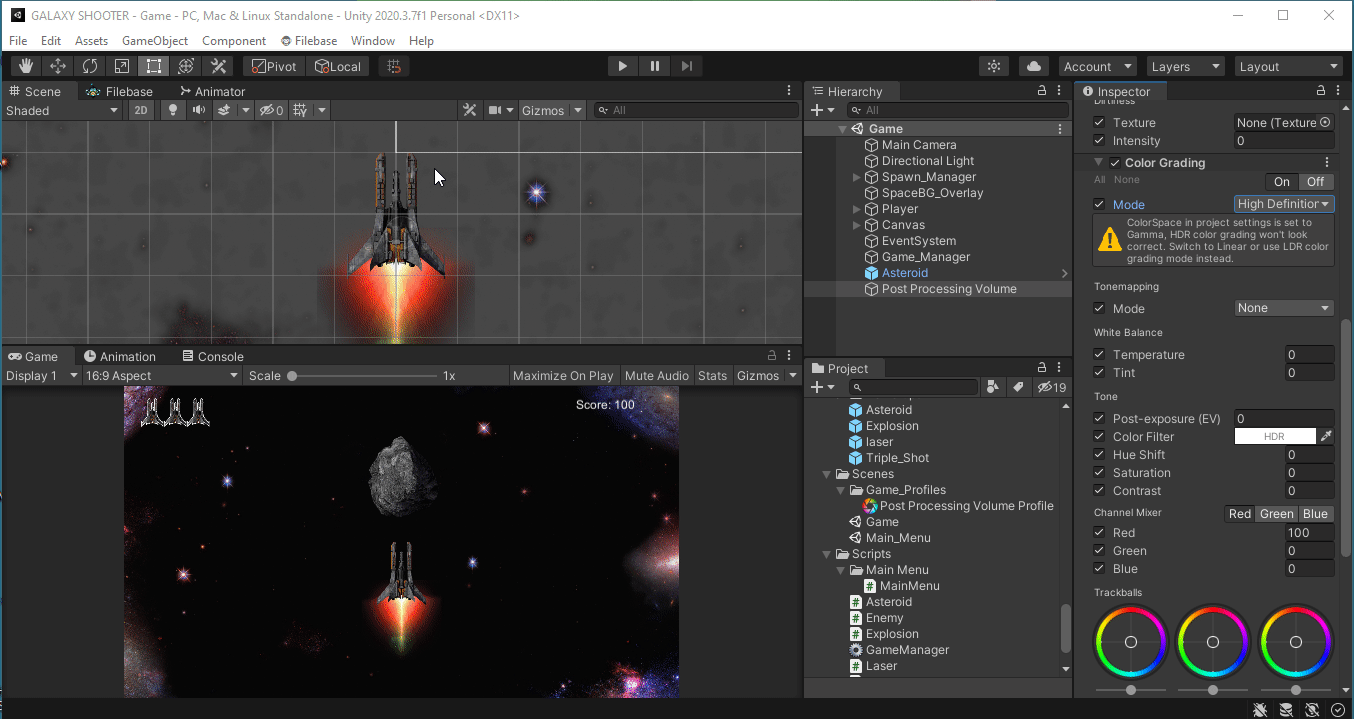Image resolution: width=1354 pixels, height=719 pixels.
Task: Switch to the Animator tab
Action: 212,91
